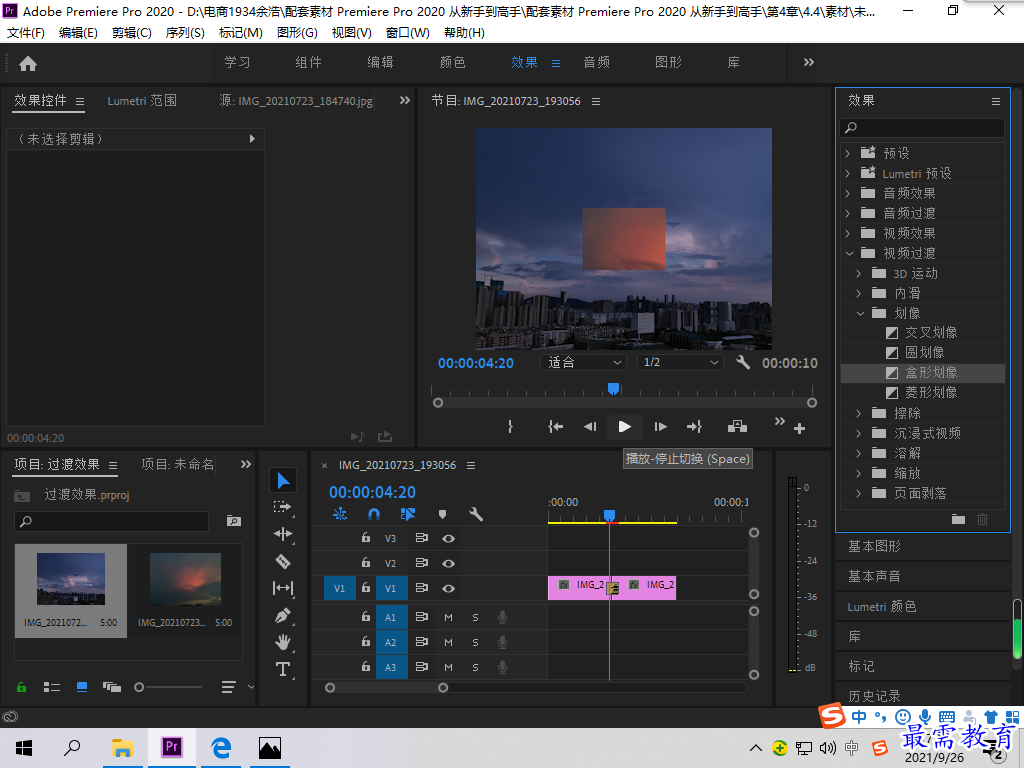The width and height of the screenshot is (1024, 768).
Task: Open the zoom level dropdown
Action: 583,362
